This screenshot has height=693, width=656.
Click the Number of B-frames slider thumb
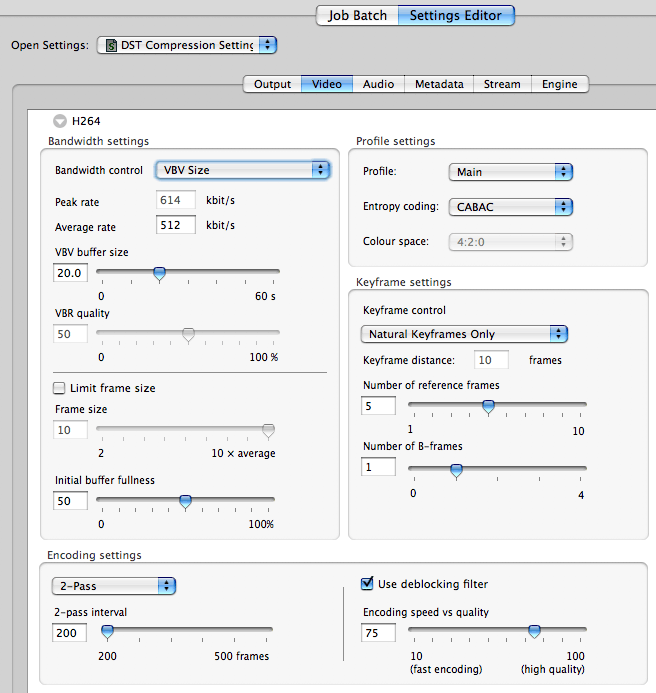pos(456,469)
